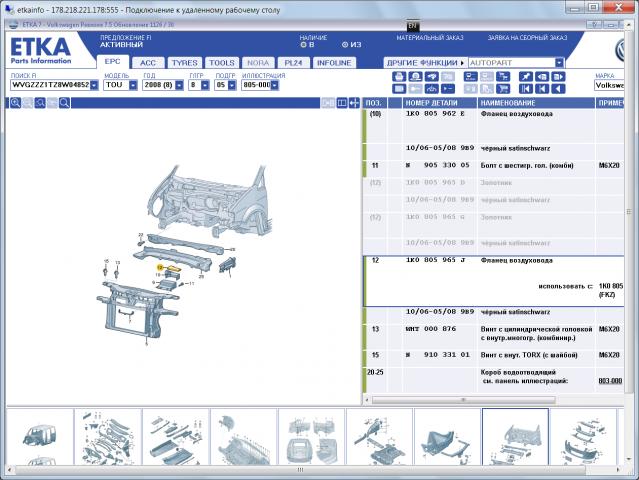Image resolution: width=639 pixels, height=480 pixels.
Task: Open the 803.000 illustration link
Action: [x=610, y=381]
